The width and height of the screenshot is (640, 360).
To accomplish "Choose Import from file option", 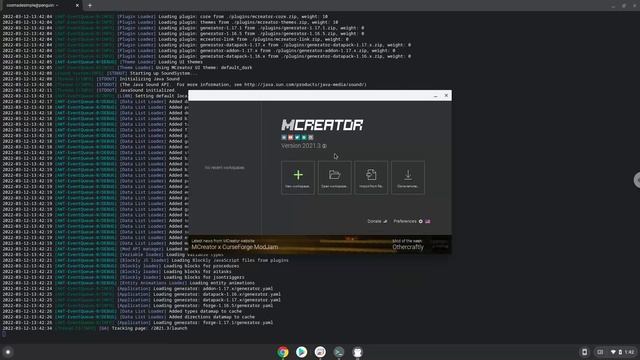I will [371, 178].
